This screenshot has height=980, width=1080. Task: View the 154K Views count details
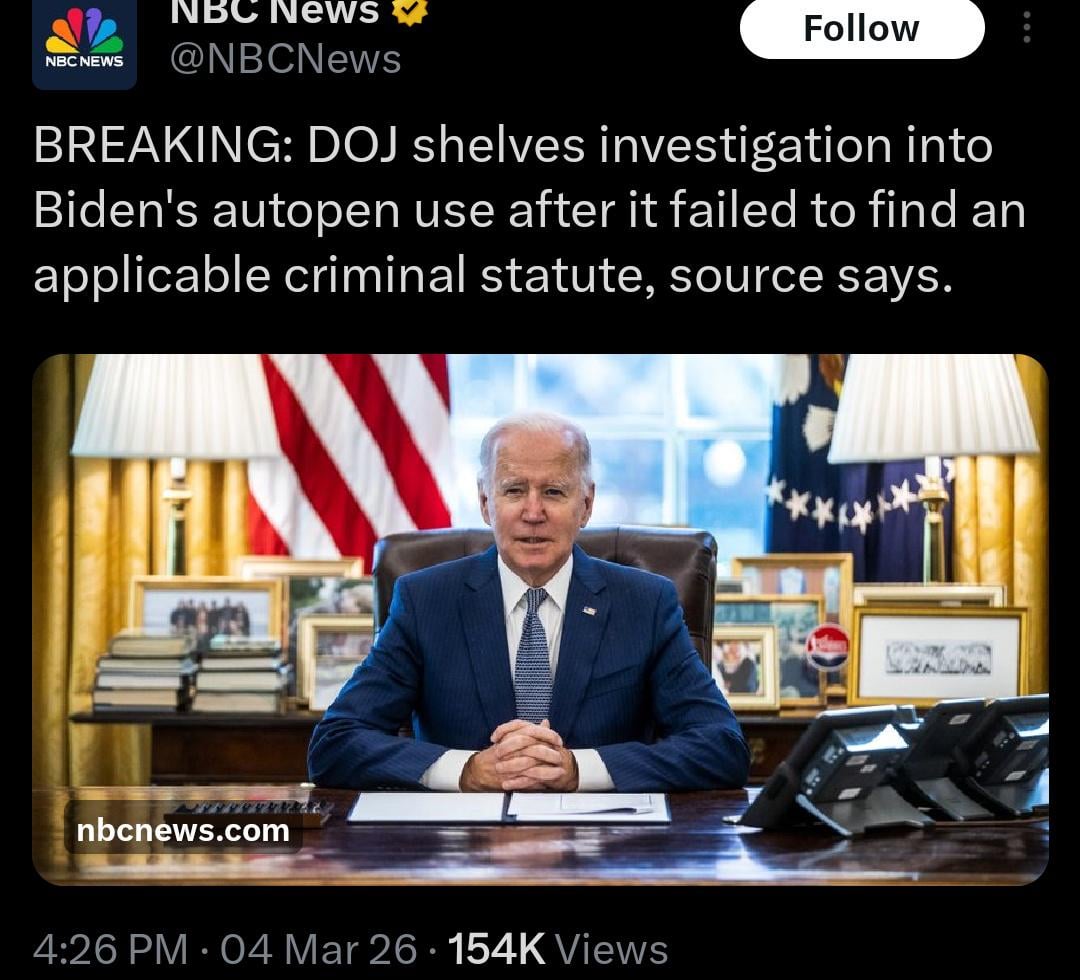tap(558, 949)
